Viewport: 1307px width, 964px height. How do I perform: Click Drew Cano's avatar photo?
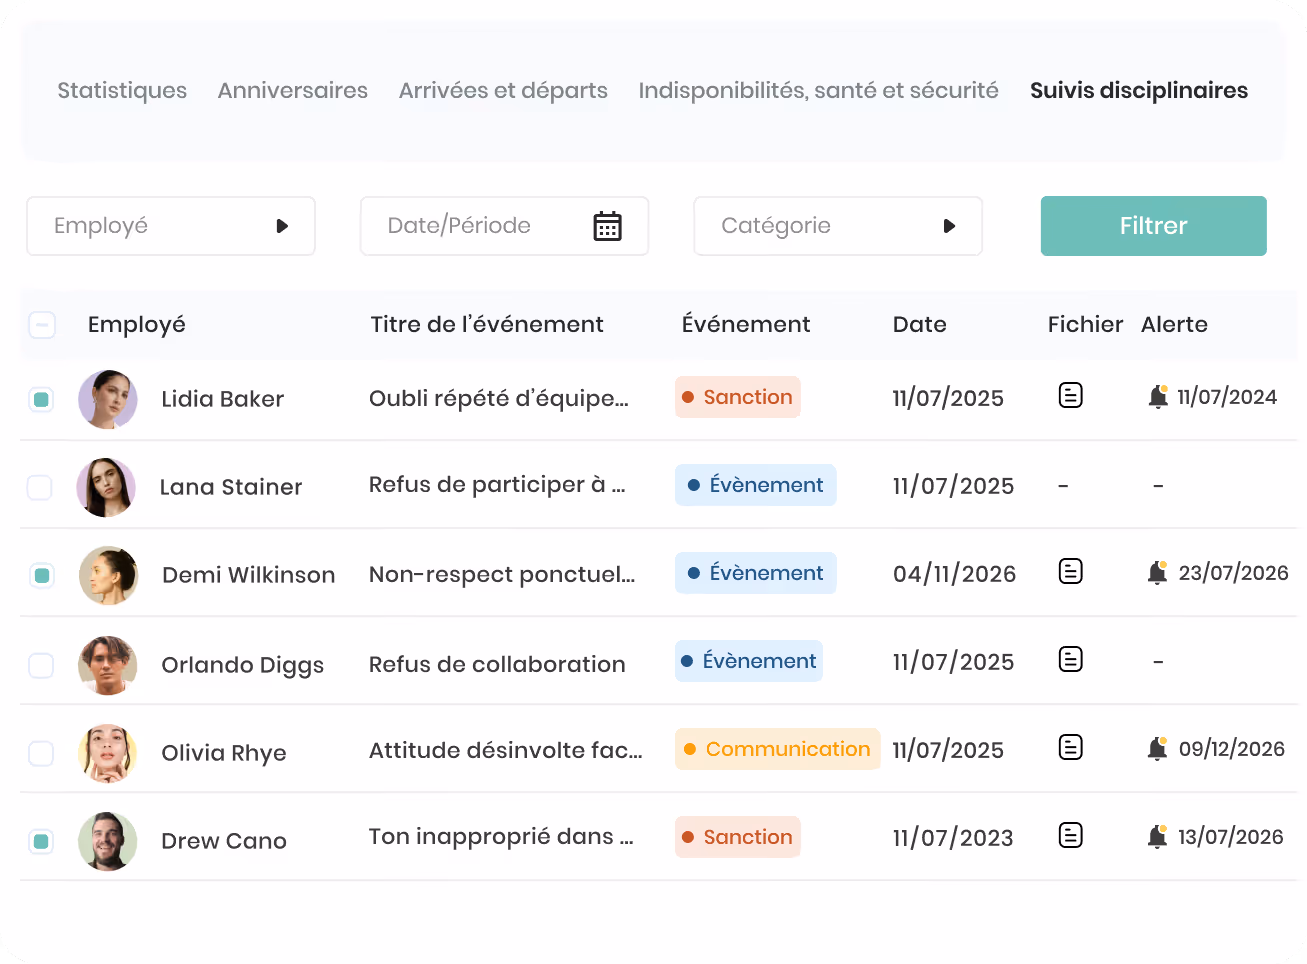tap(108, 841)
